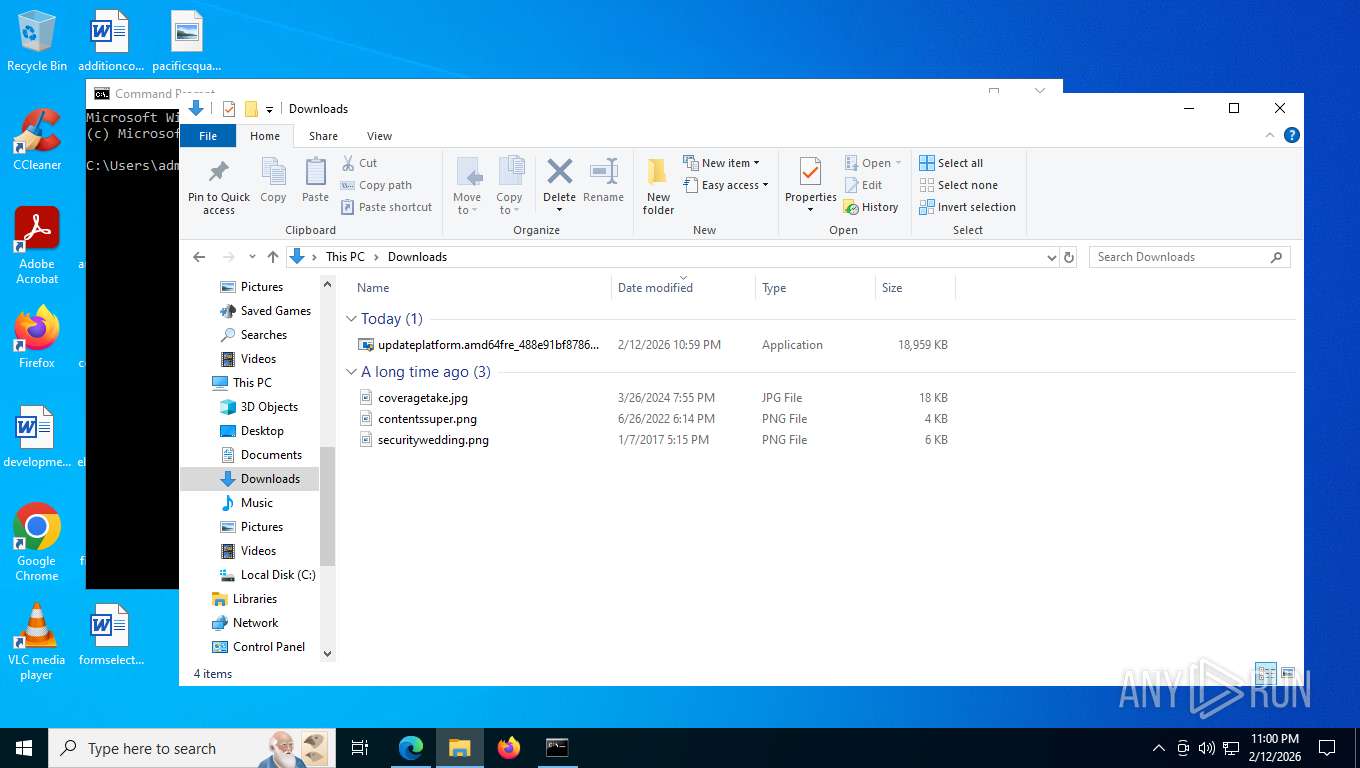Switch to large icons view
Viewport: 1360px width, 768px height.
click(1288, 673)
